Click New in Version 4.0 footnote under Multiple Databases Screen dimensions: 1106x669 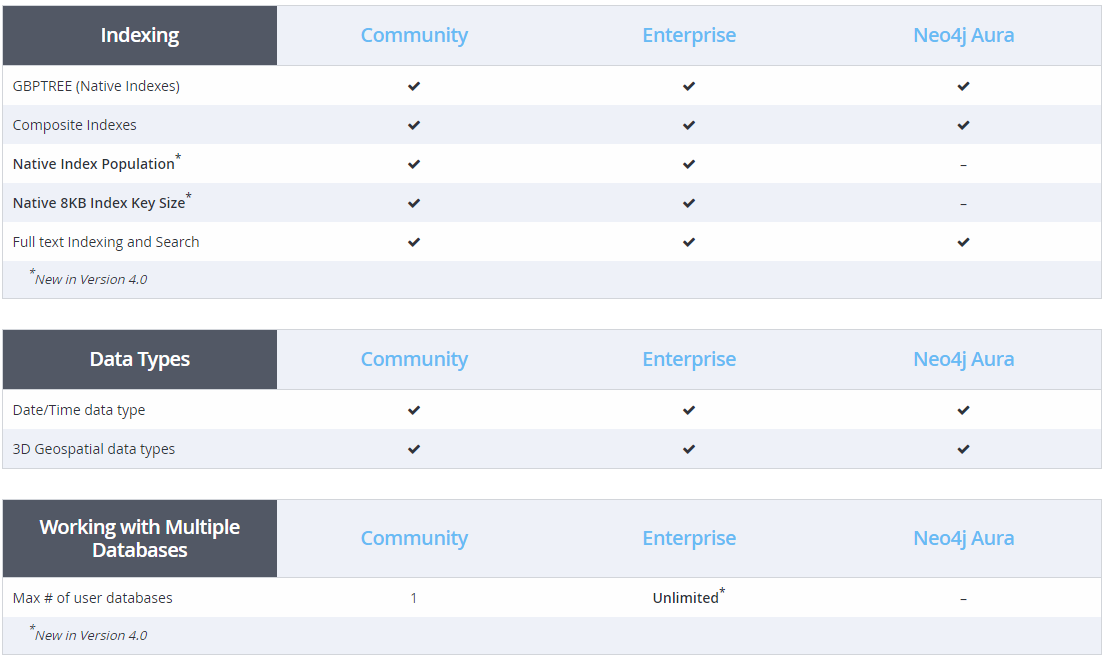(88, 634)
